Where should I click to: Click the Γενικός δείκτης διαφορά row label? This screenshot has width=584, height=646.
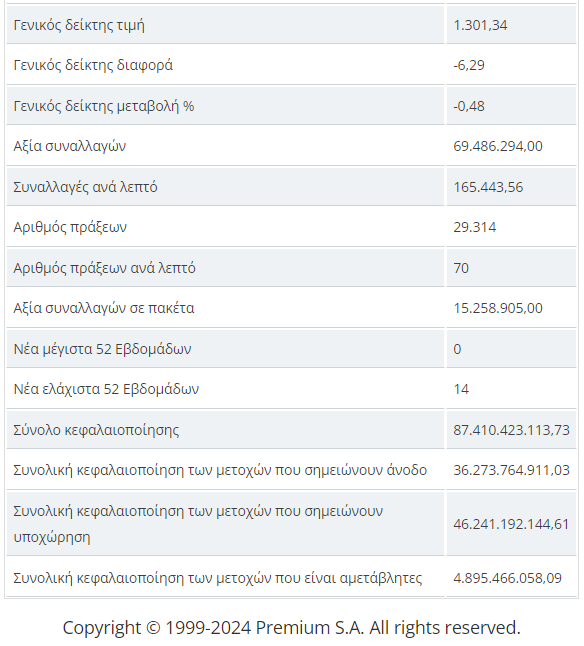click(93, 65)
